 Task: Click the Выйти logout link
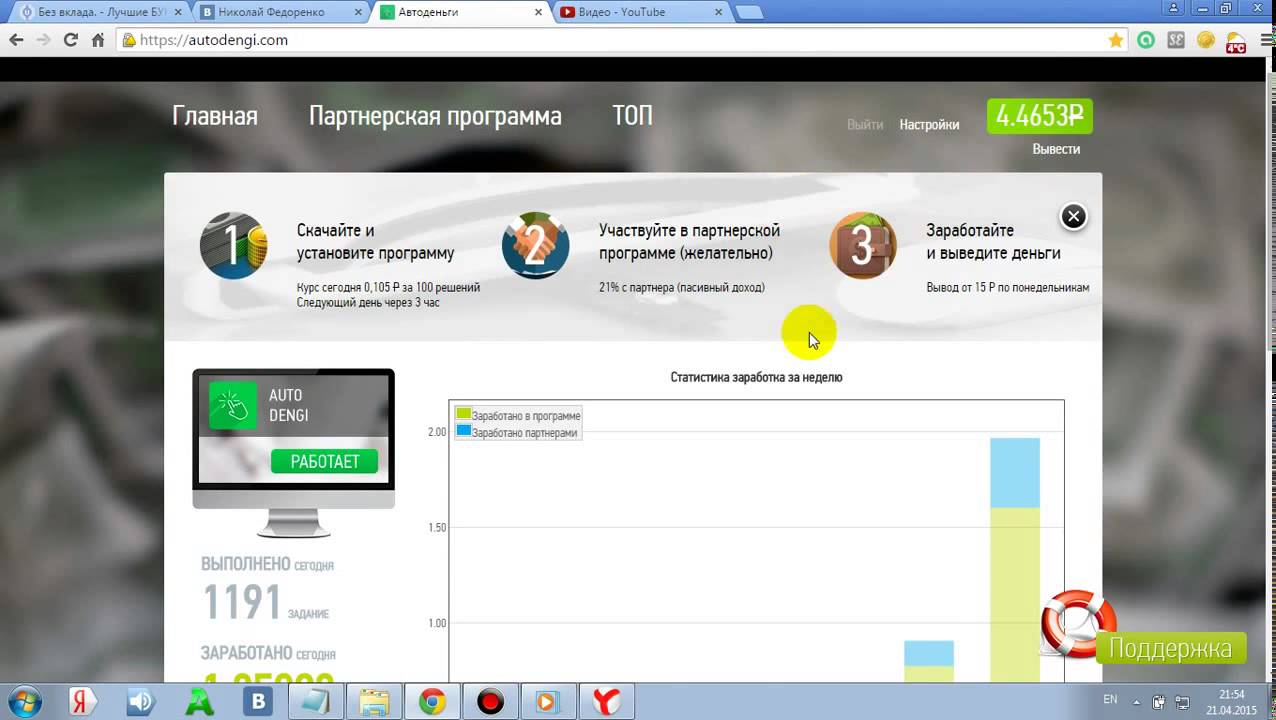pos(865,125)
